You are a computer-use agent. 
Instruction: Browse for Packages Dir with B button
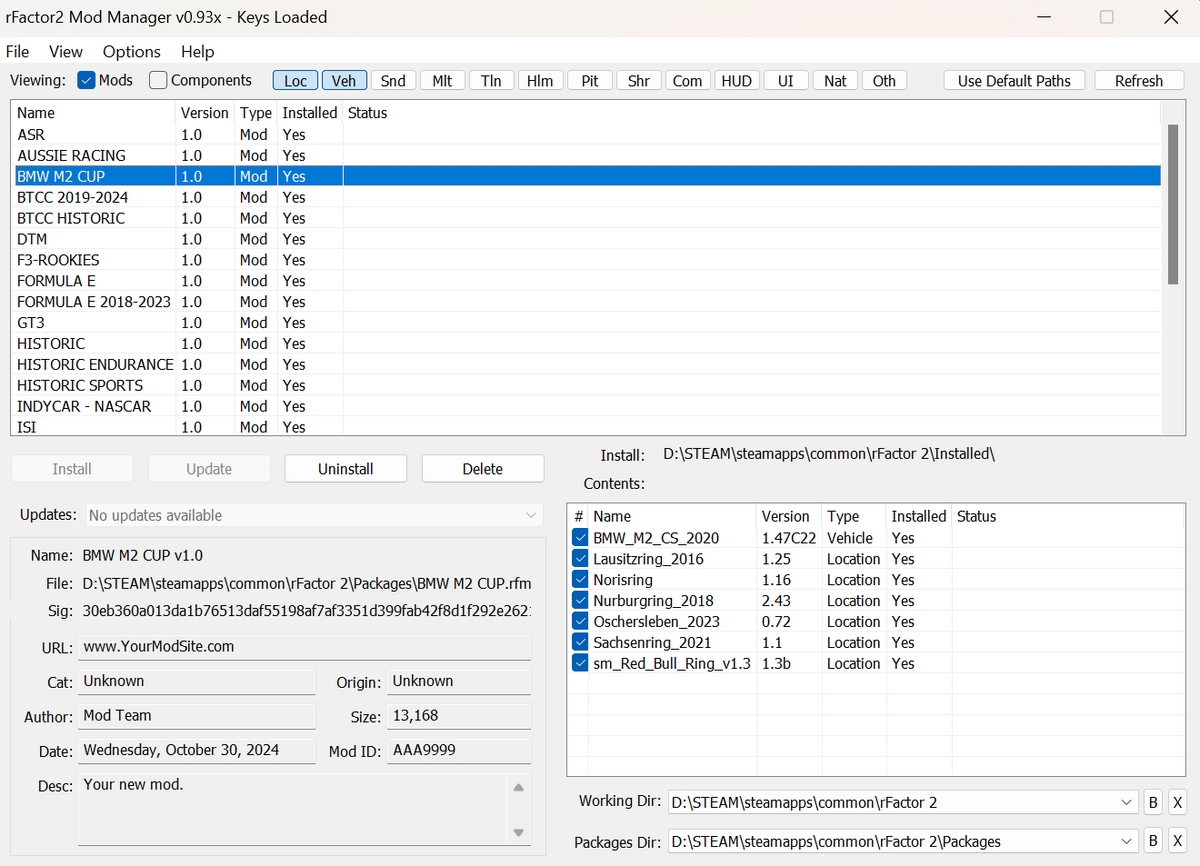pyautogui.click(x=1153, y=841)
